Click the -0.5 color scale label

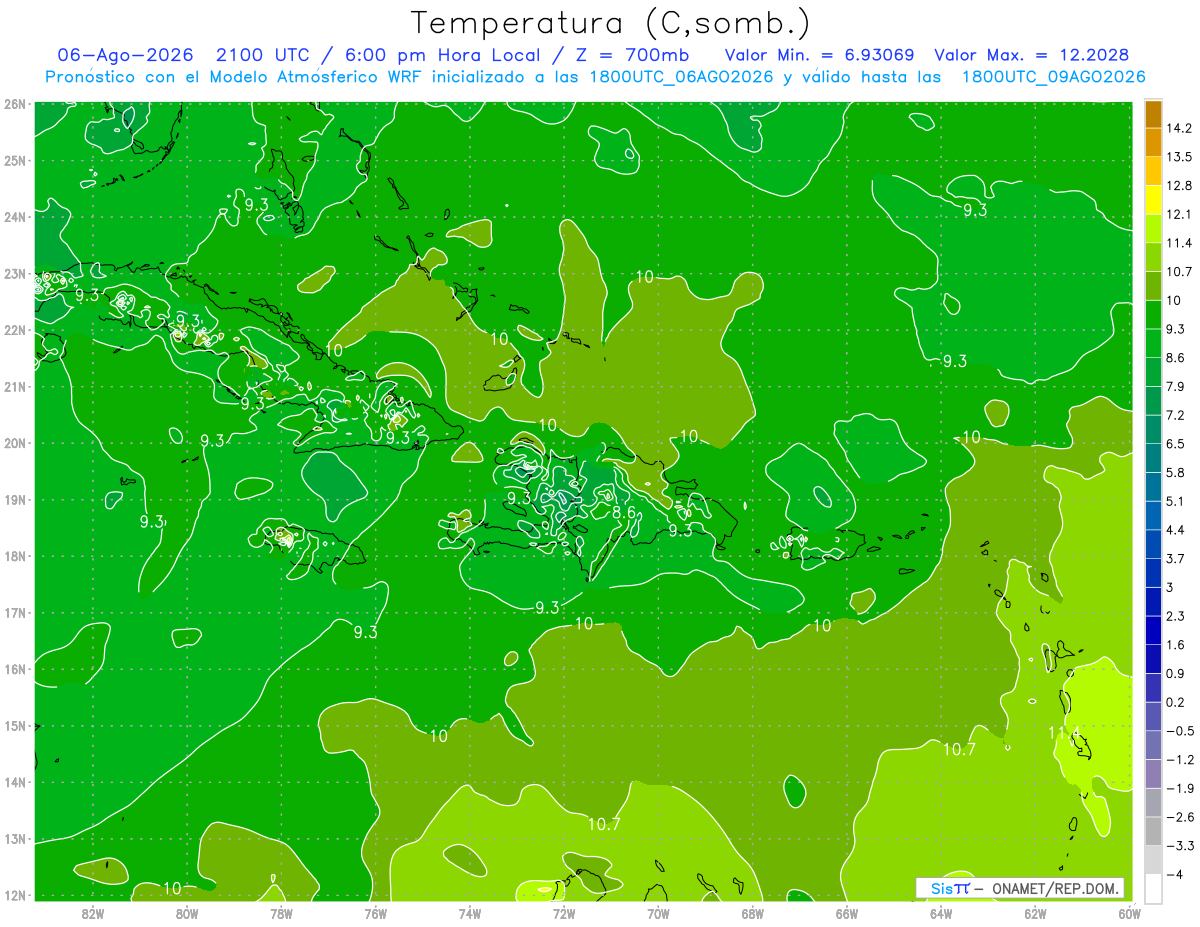(1179, 730)
